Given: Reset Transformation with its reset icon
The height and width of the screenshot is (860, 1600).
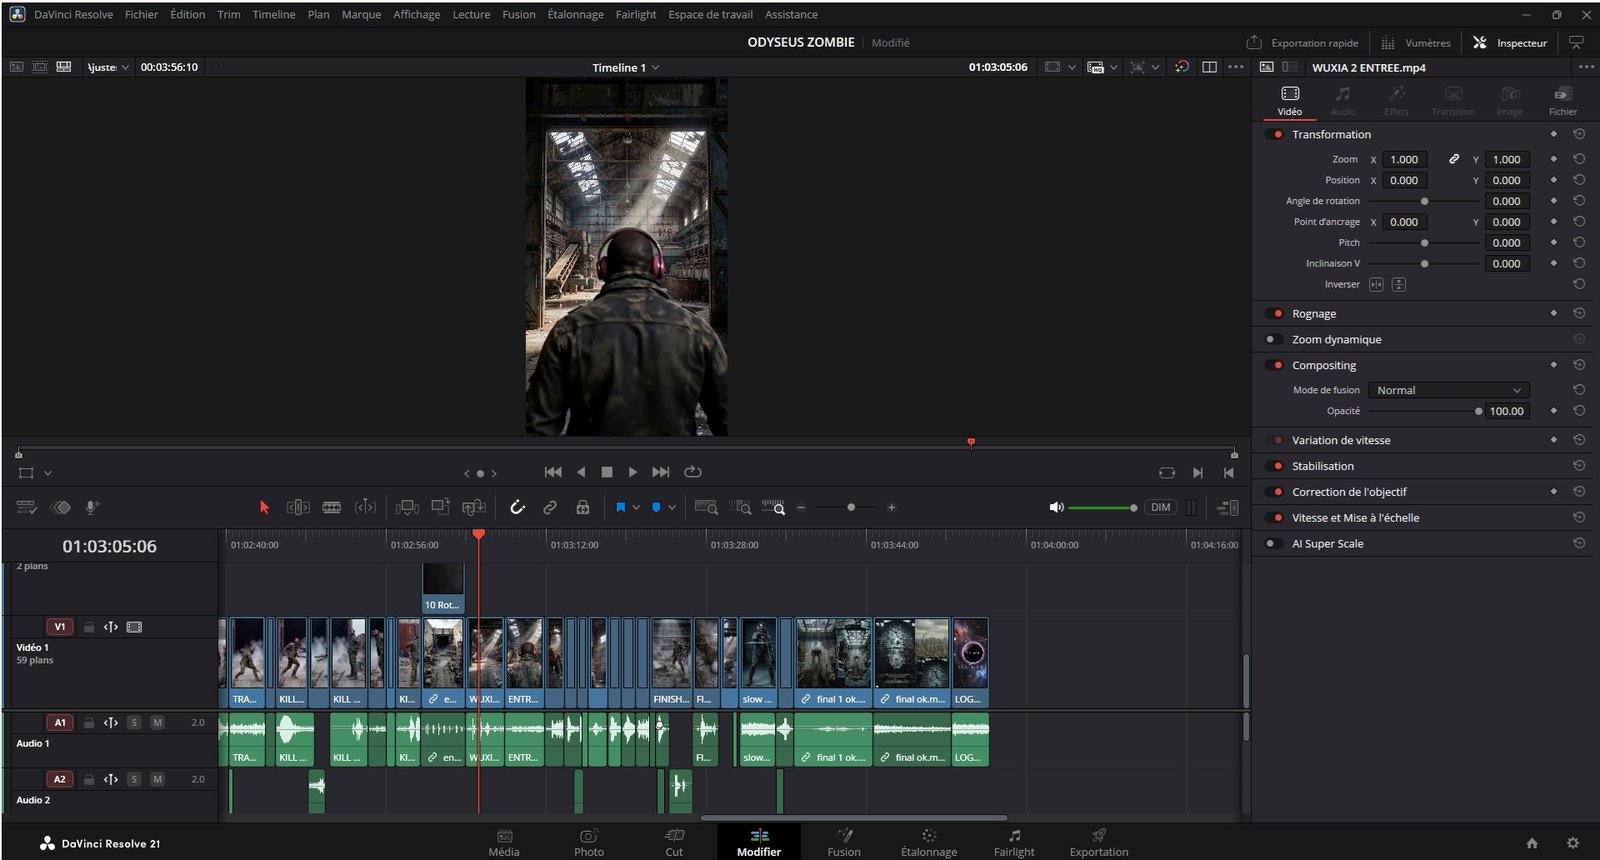Looking at the screenshot, I should tap(1579, 134).
